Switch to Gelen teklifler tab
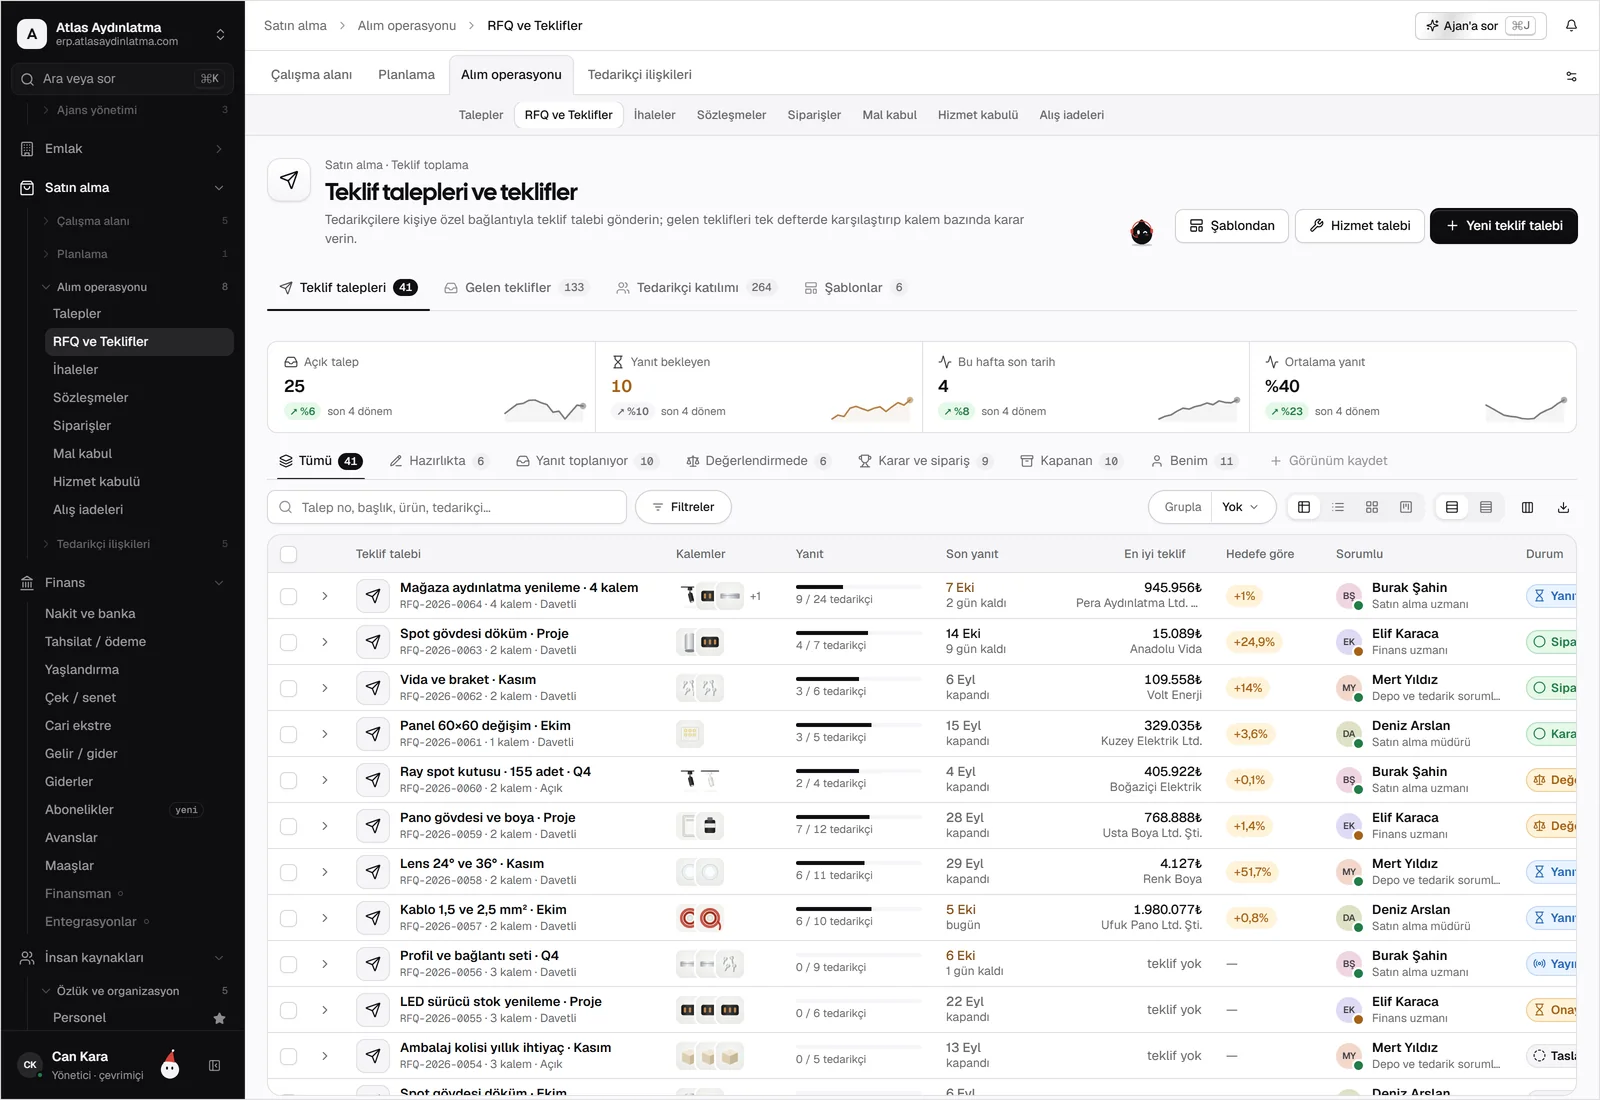 (516, 288)
